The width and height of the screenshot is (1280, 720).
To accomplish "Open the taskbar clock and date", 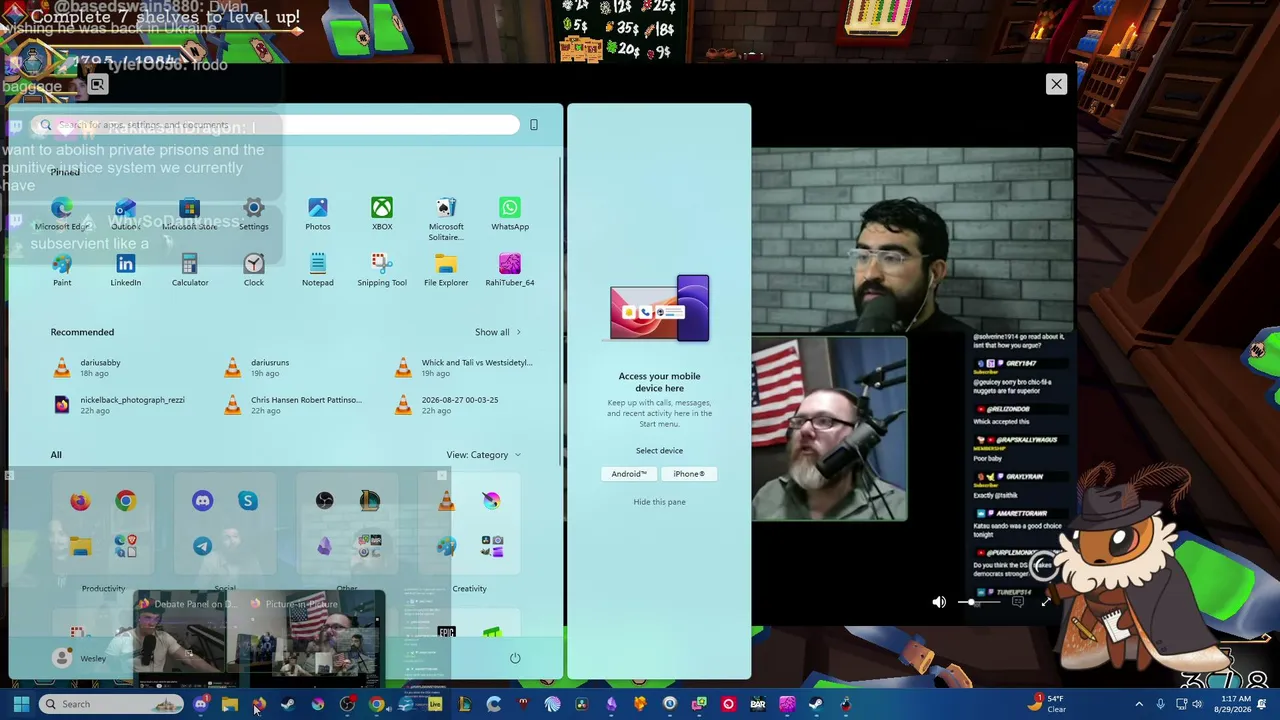I will [x=1238, y=704].
